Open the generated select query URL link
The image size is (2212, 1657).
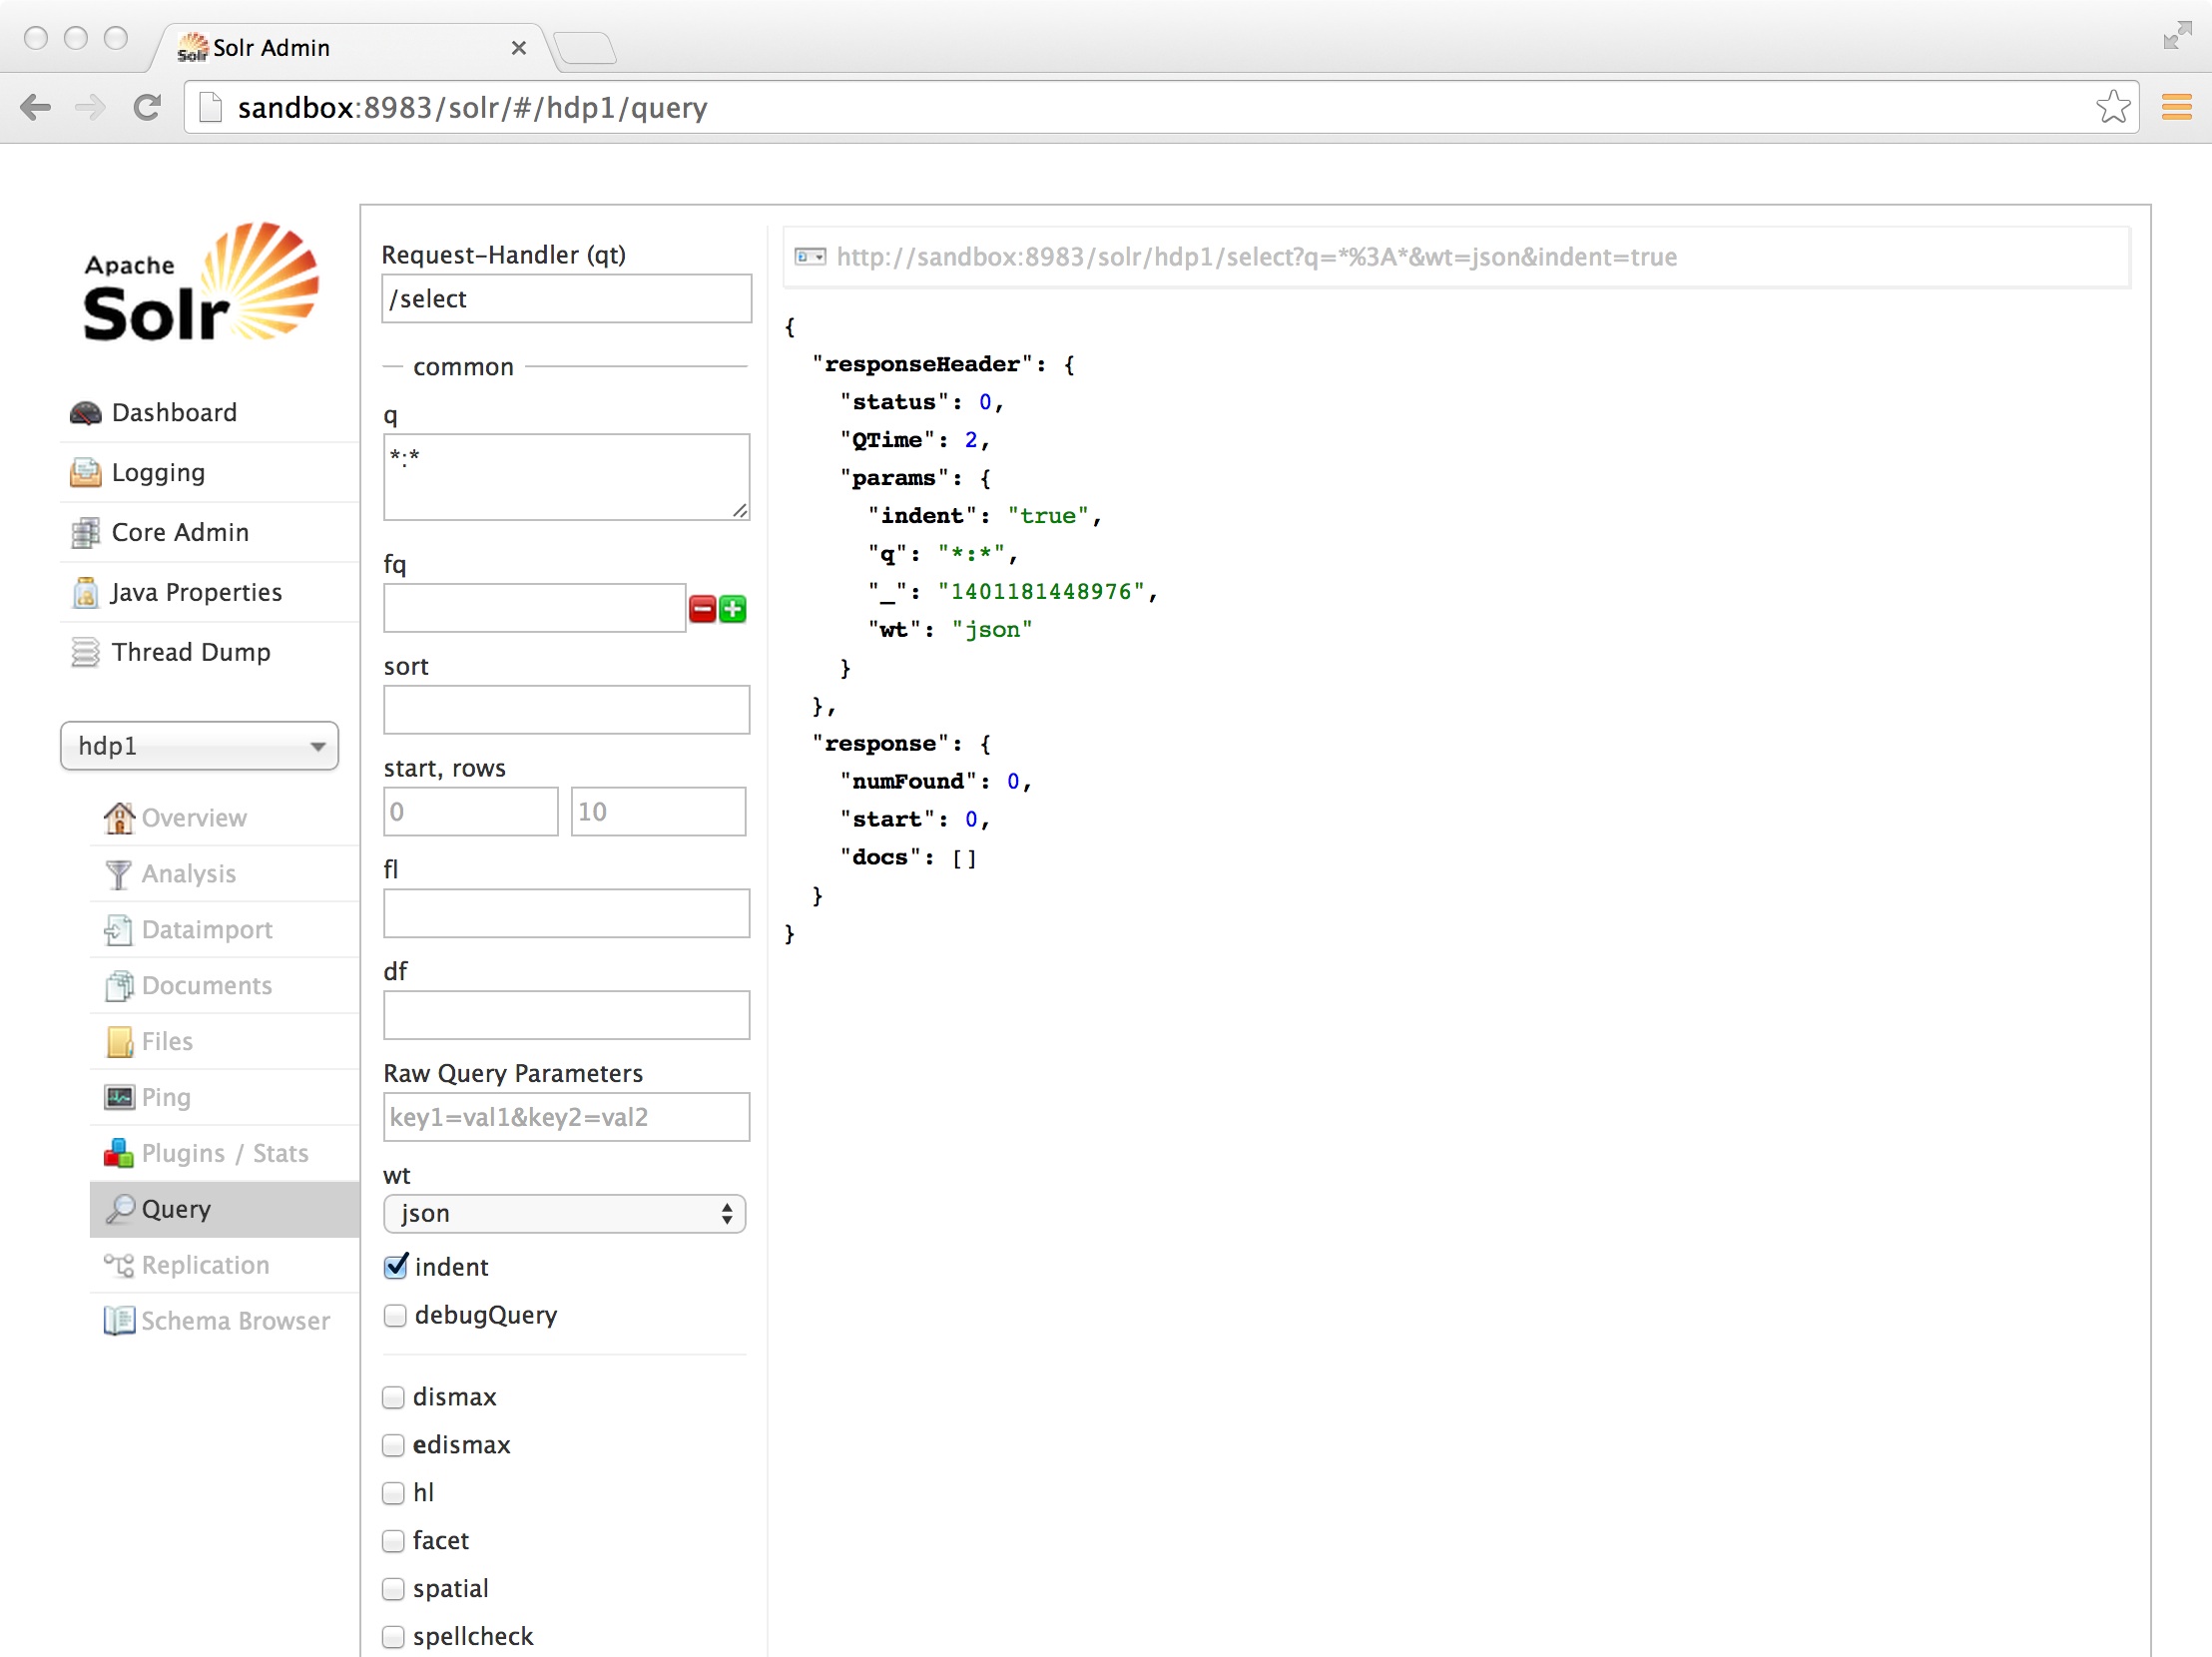(x=1256, y=257)
